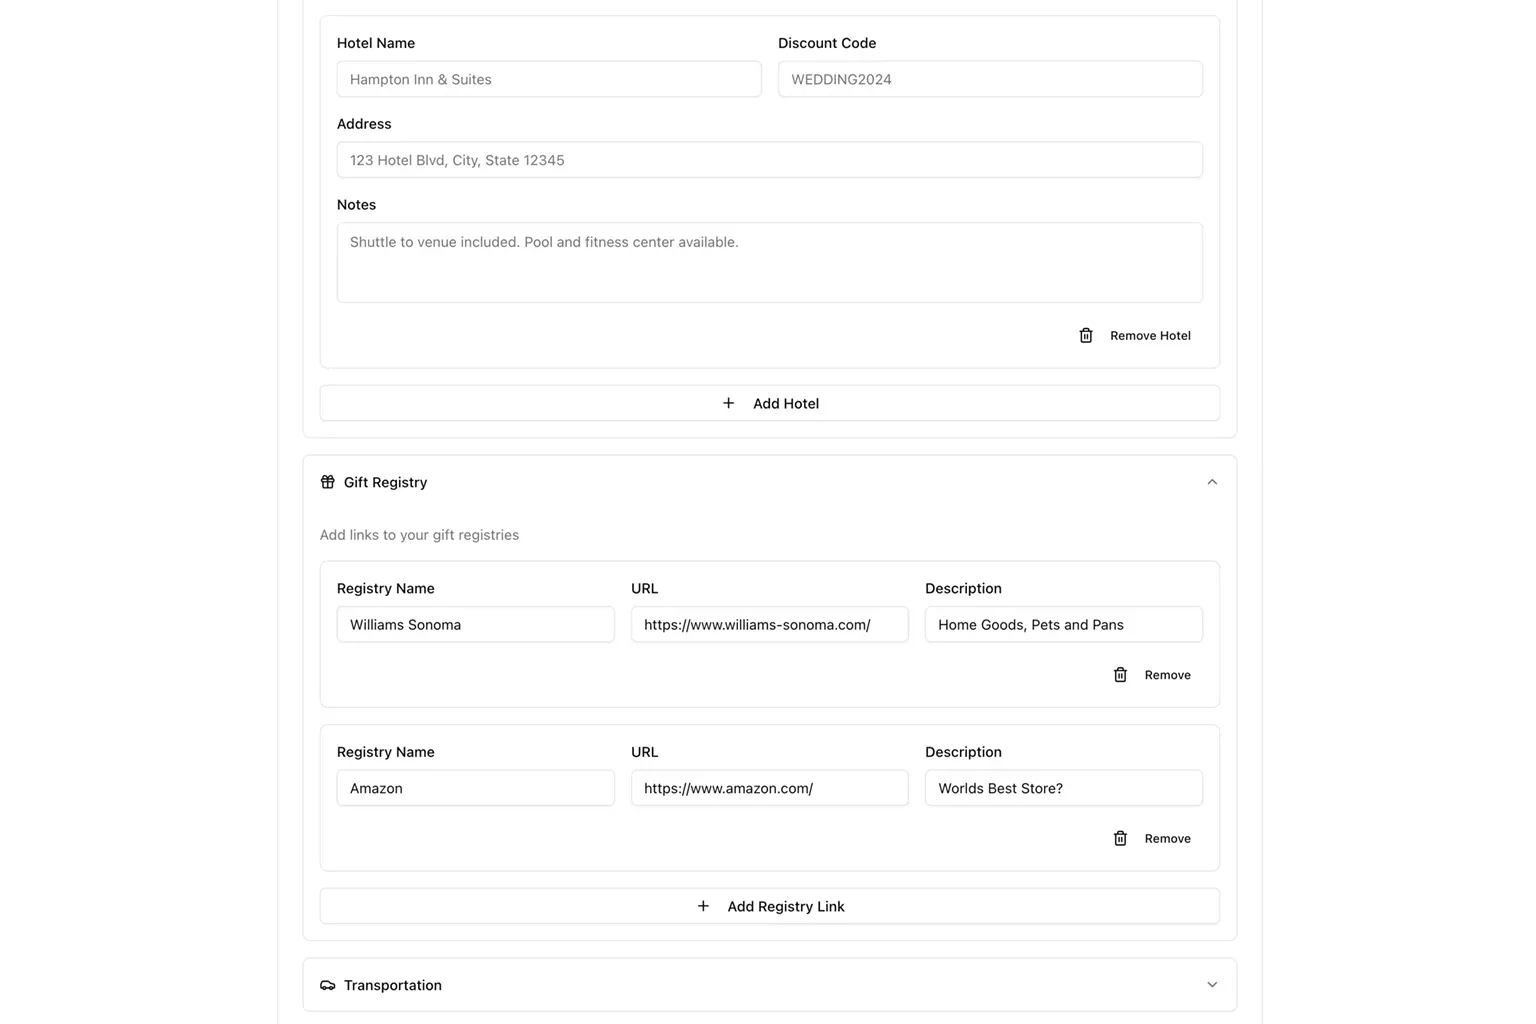Click the plus icon in Add Registry Link
1536x1024 pixels.
point(703,906)
